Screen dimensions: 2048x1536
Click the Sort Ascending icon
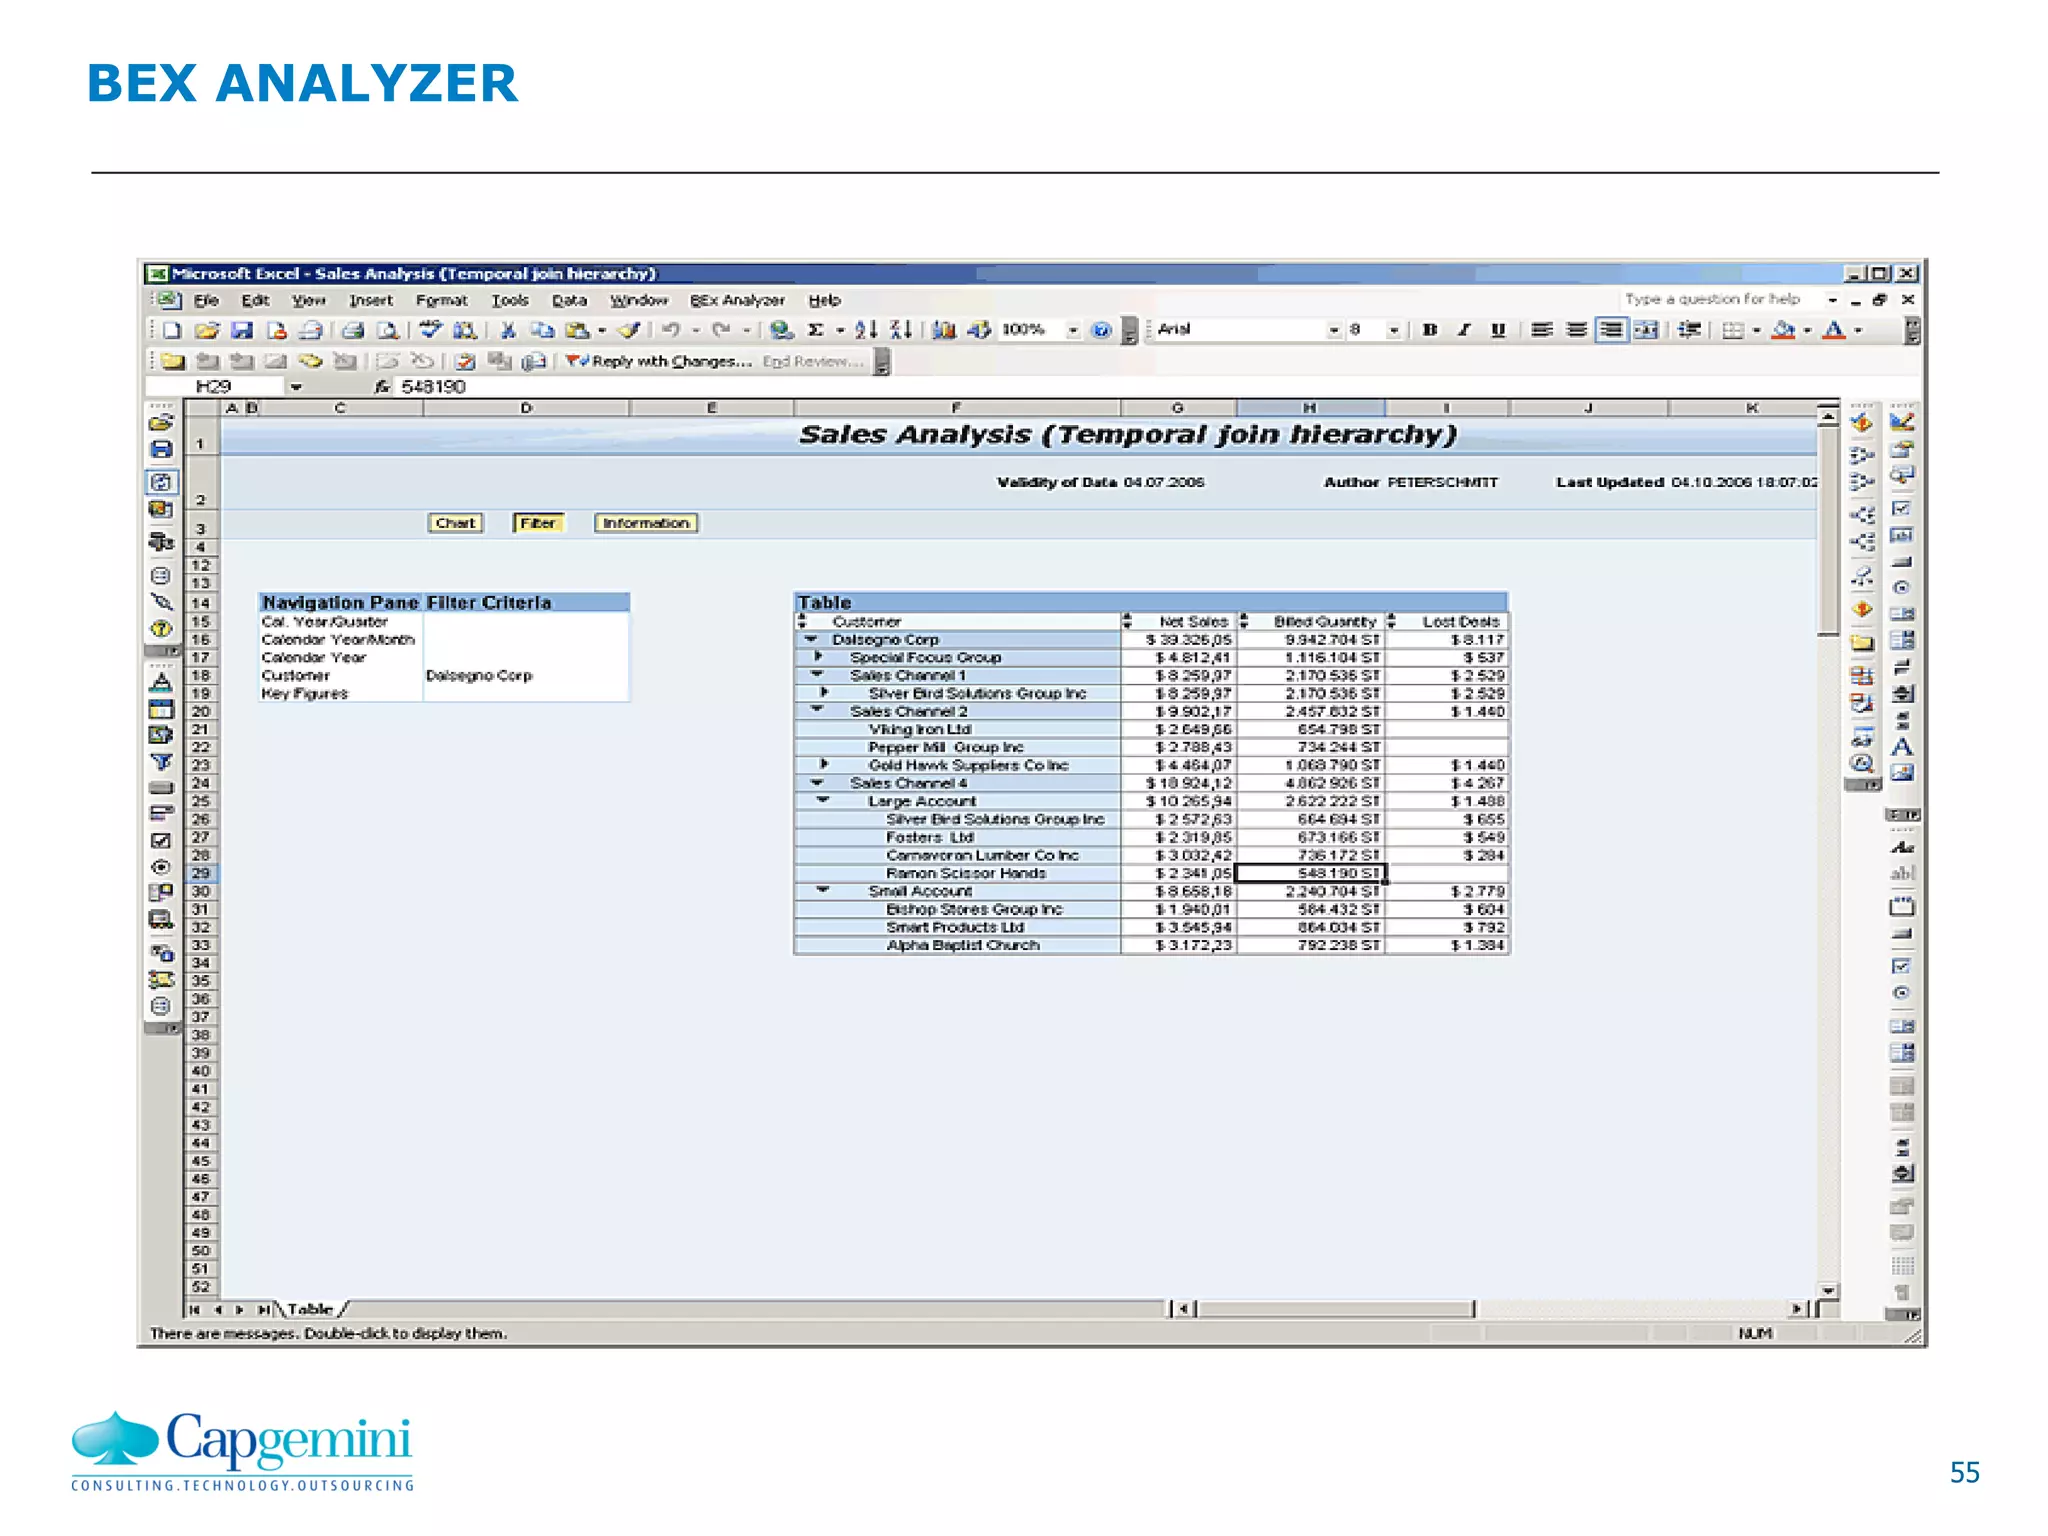866,330
